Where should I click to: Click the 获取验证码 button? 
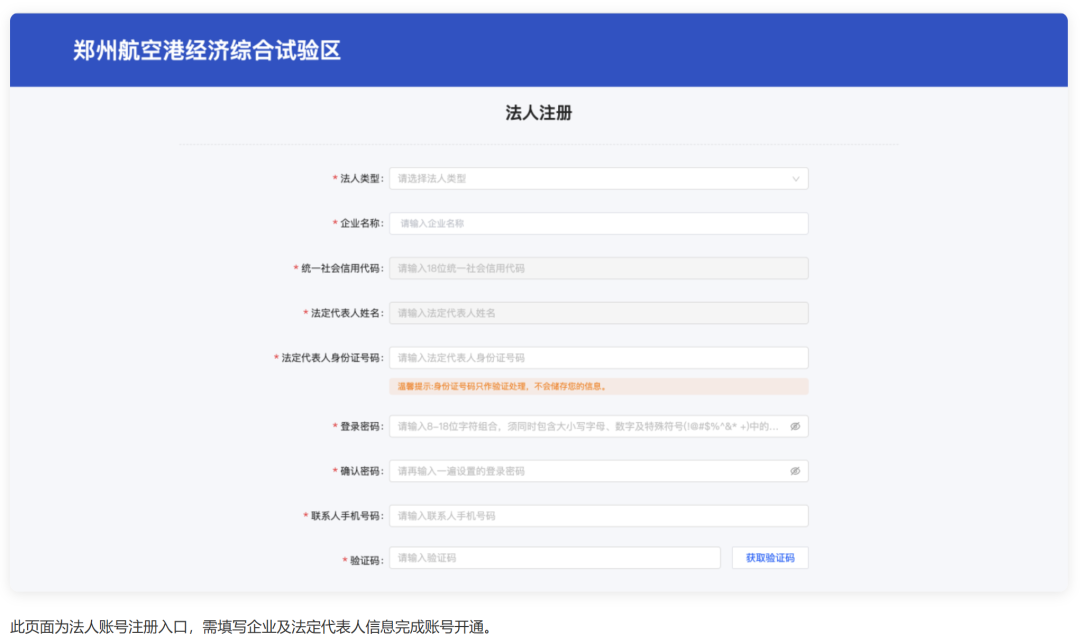point(770,558)
